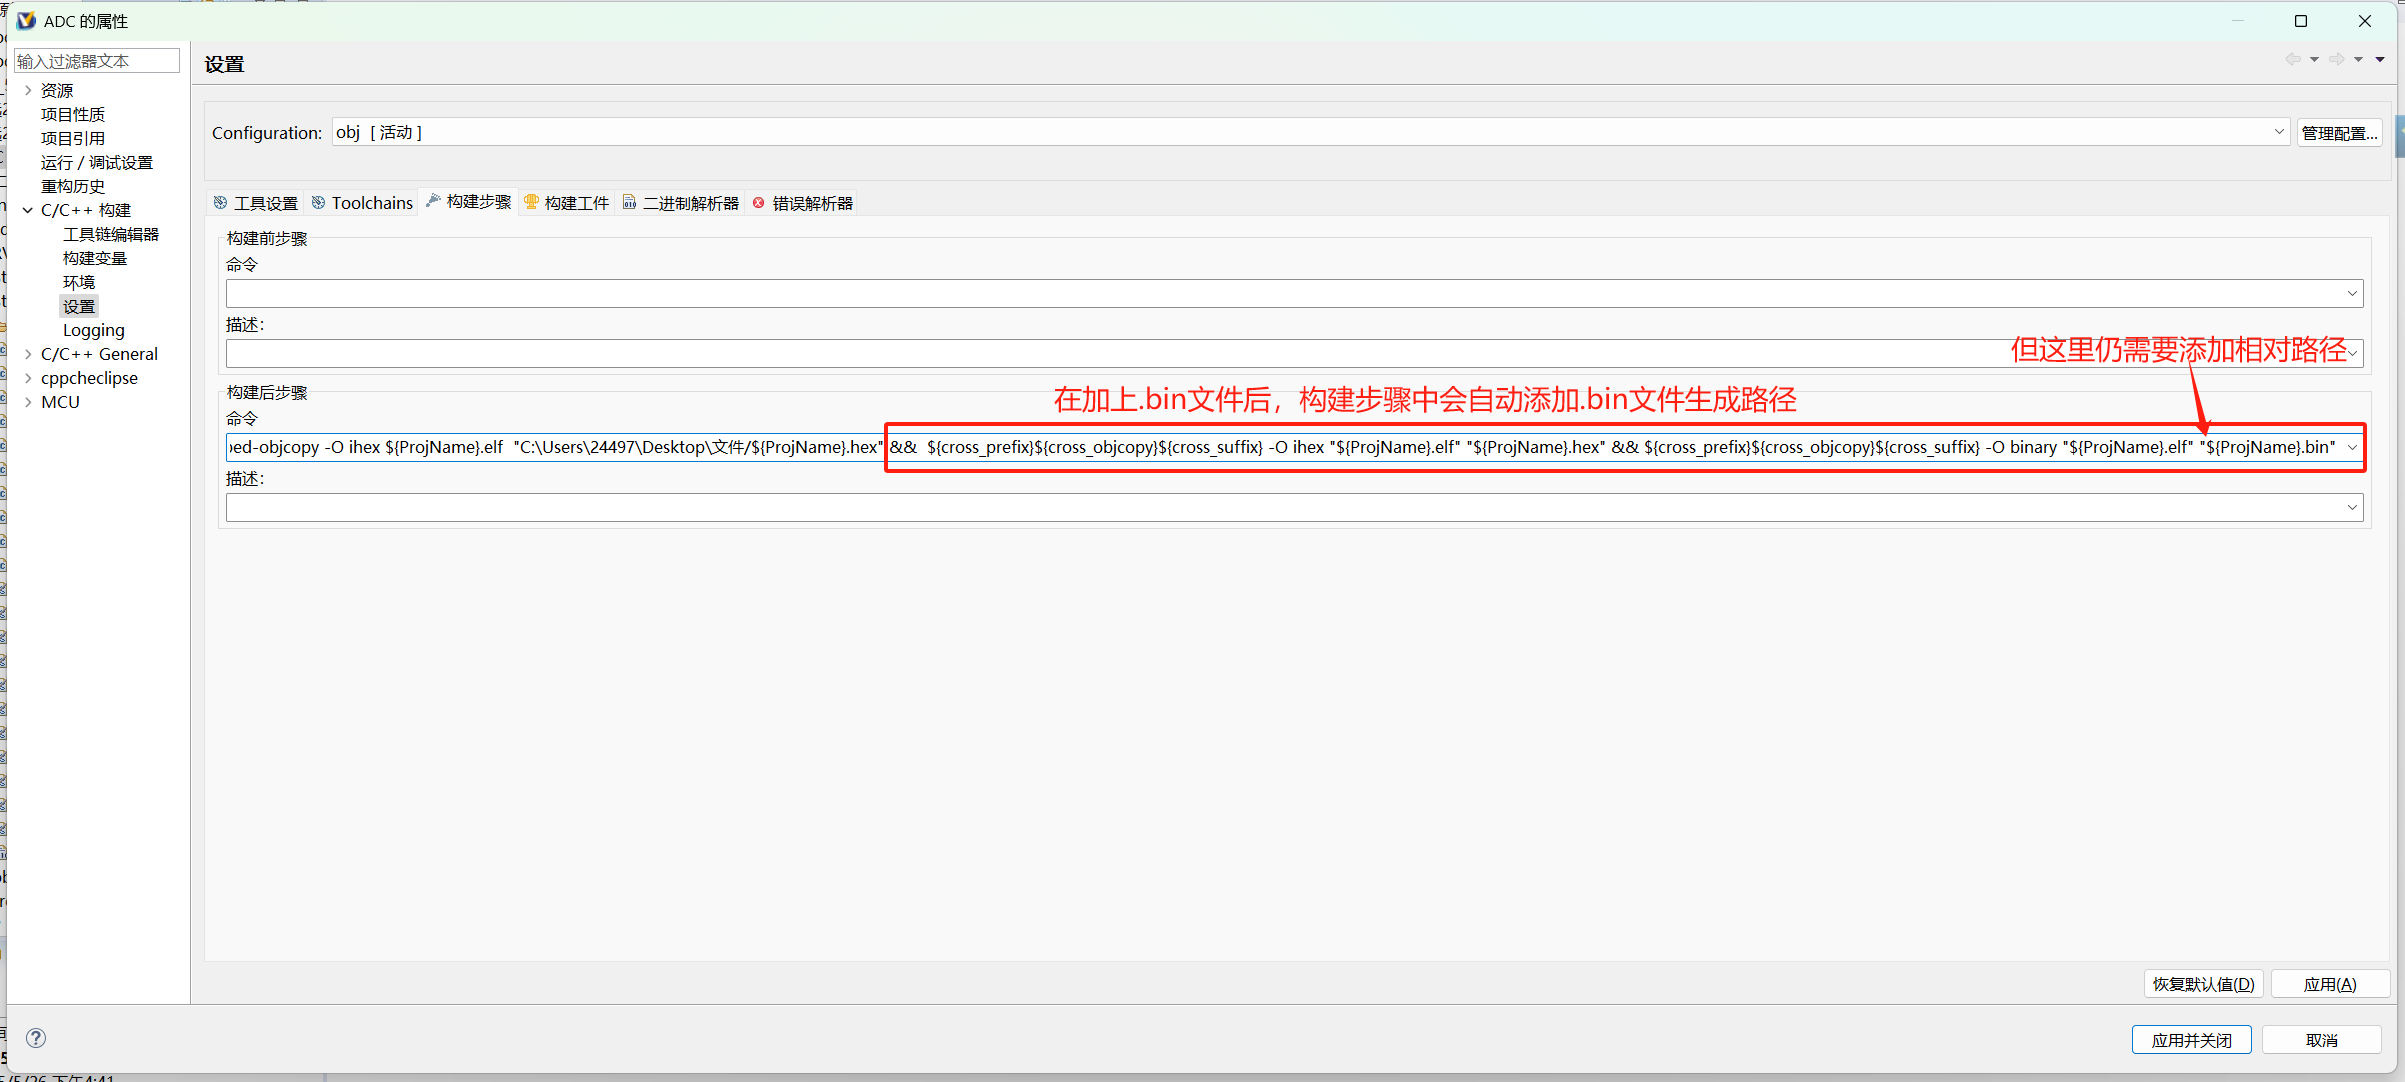Collapse the C/C++ 构建 tree node
2405x1082 pixels.
[x=28, y=210]
